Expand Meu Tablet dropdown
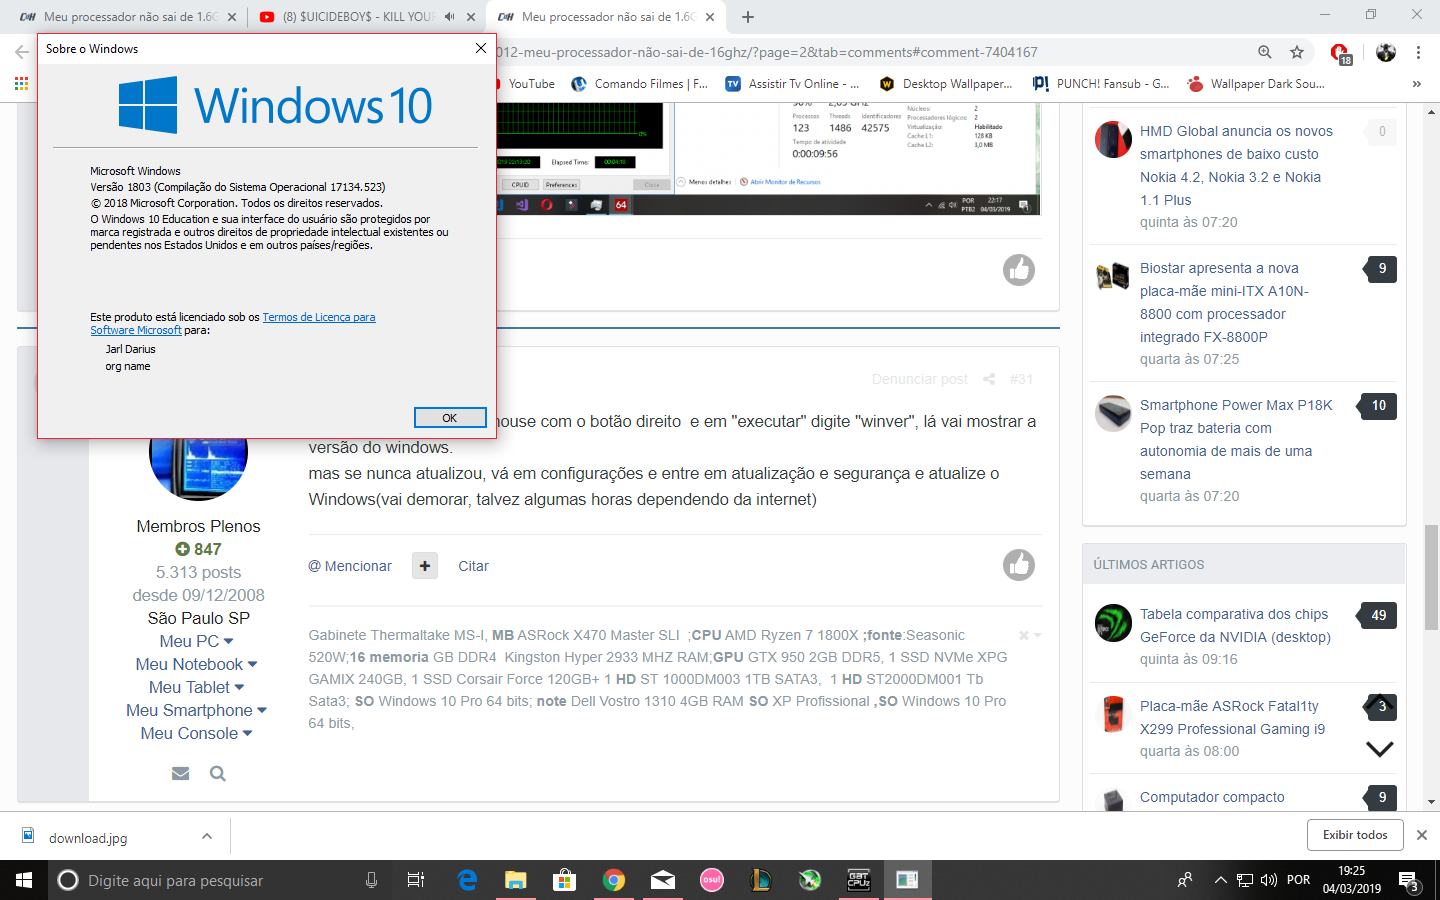This screenshot has width=1440, height=900. pos(197,687)
